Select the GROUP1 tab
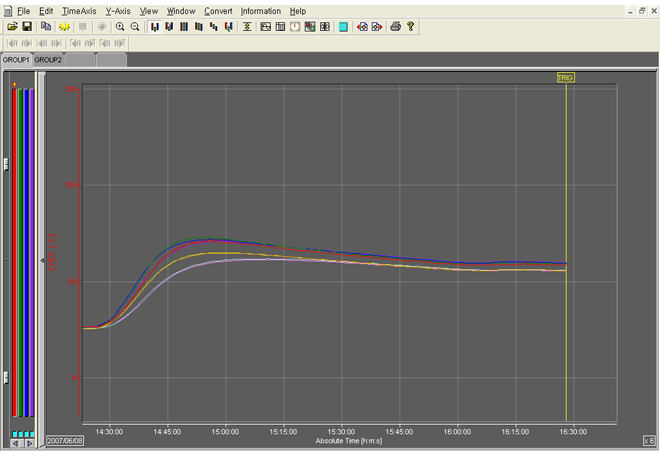Image resolution: width=660 pixels, height=456 pixels. click(16, 60)
